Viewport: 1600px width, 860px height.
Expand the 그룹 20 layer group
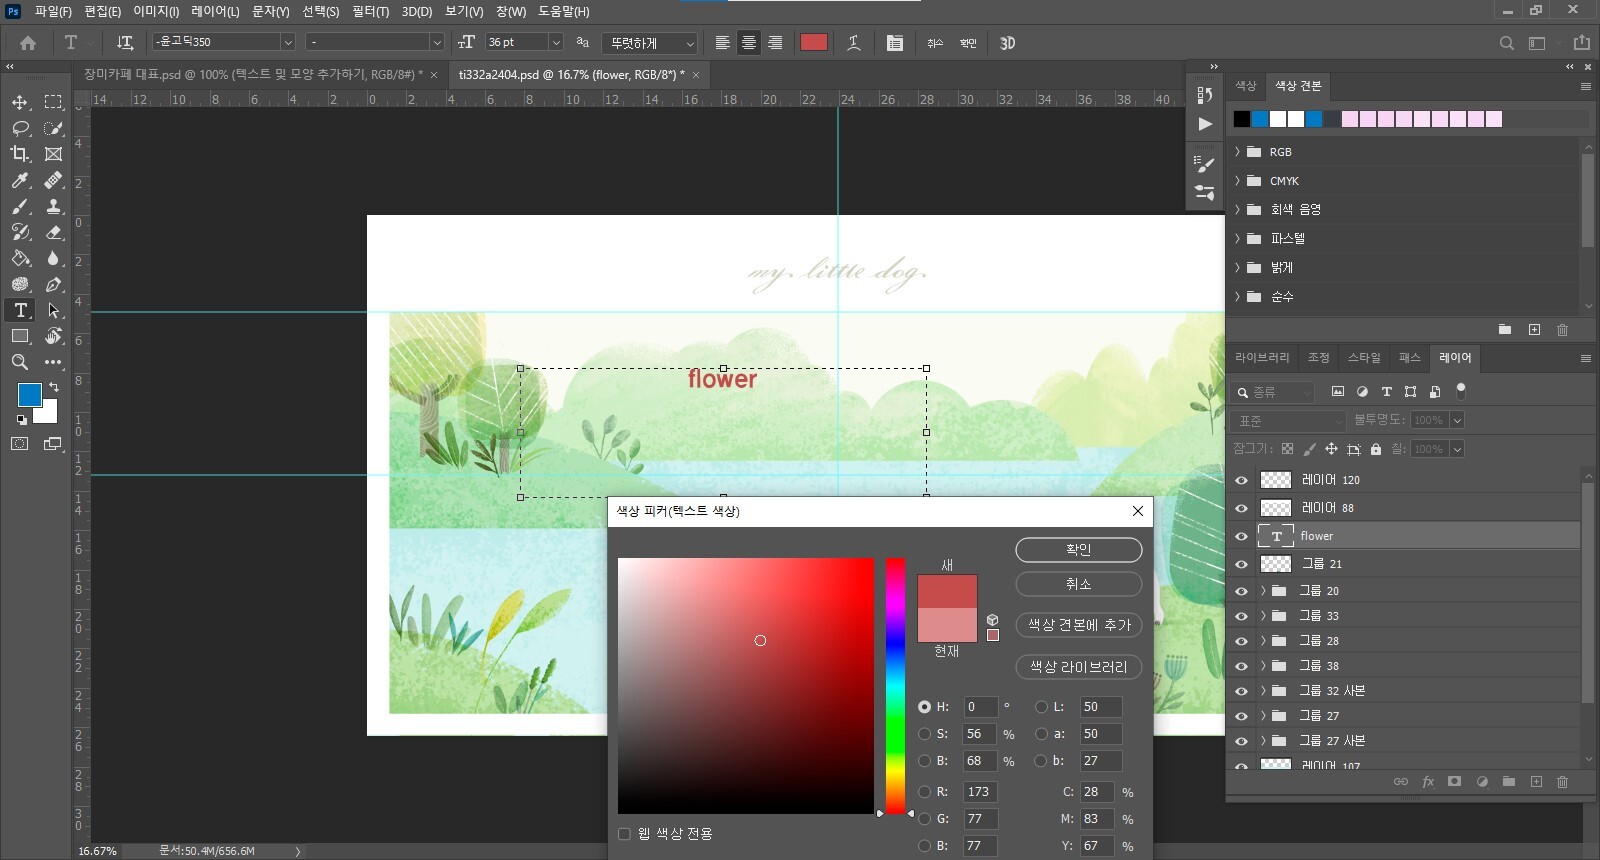(x=1263, y=591)
